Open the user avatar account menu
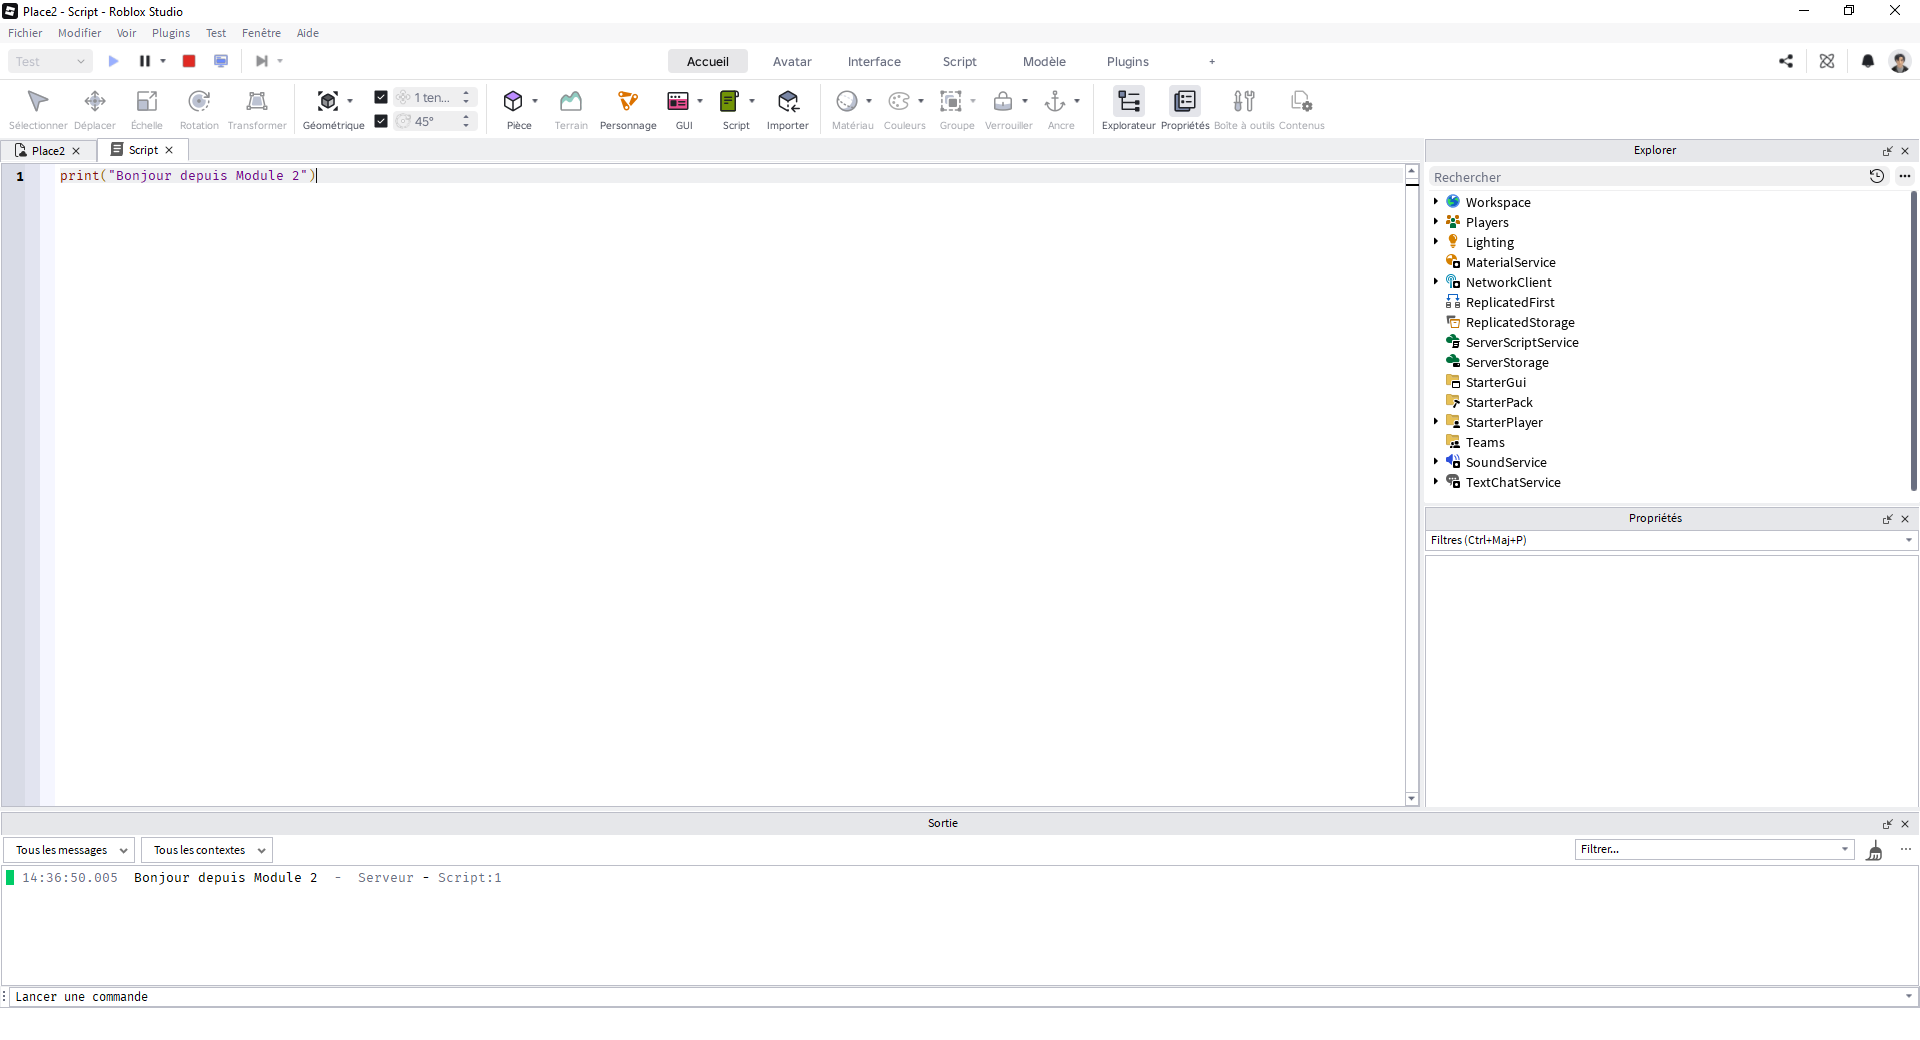 [1900, 61]
